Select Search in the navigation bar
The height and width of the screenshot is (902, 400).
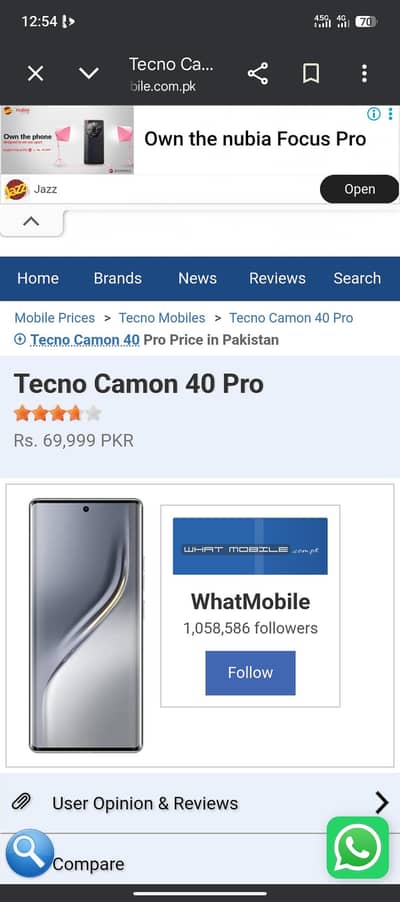pos(357,278)
